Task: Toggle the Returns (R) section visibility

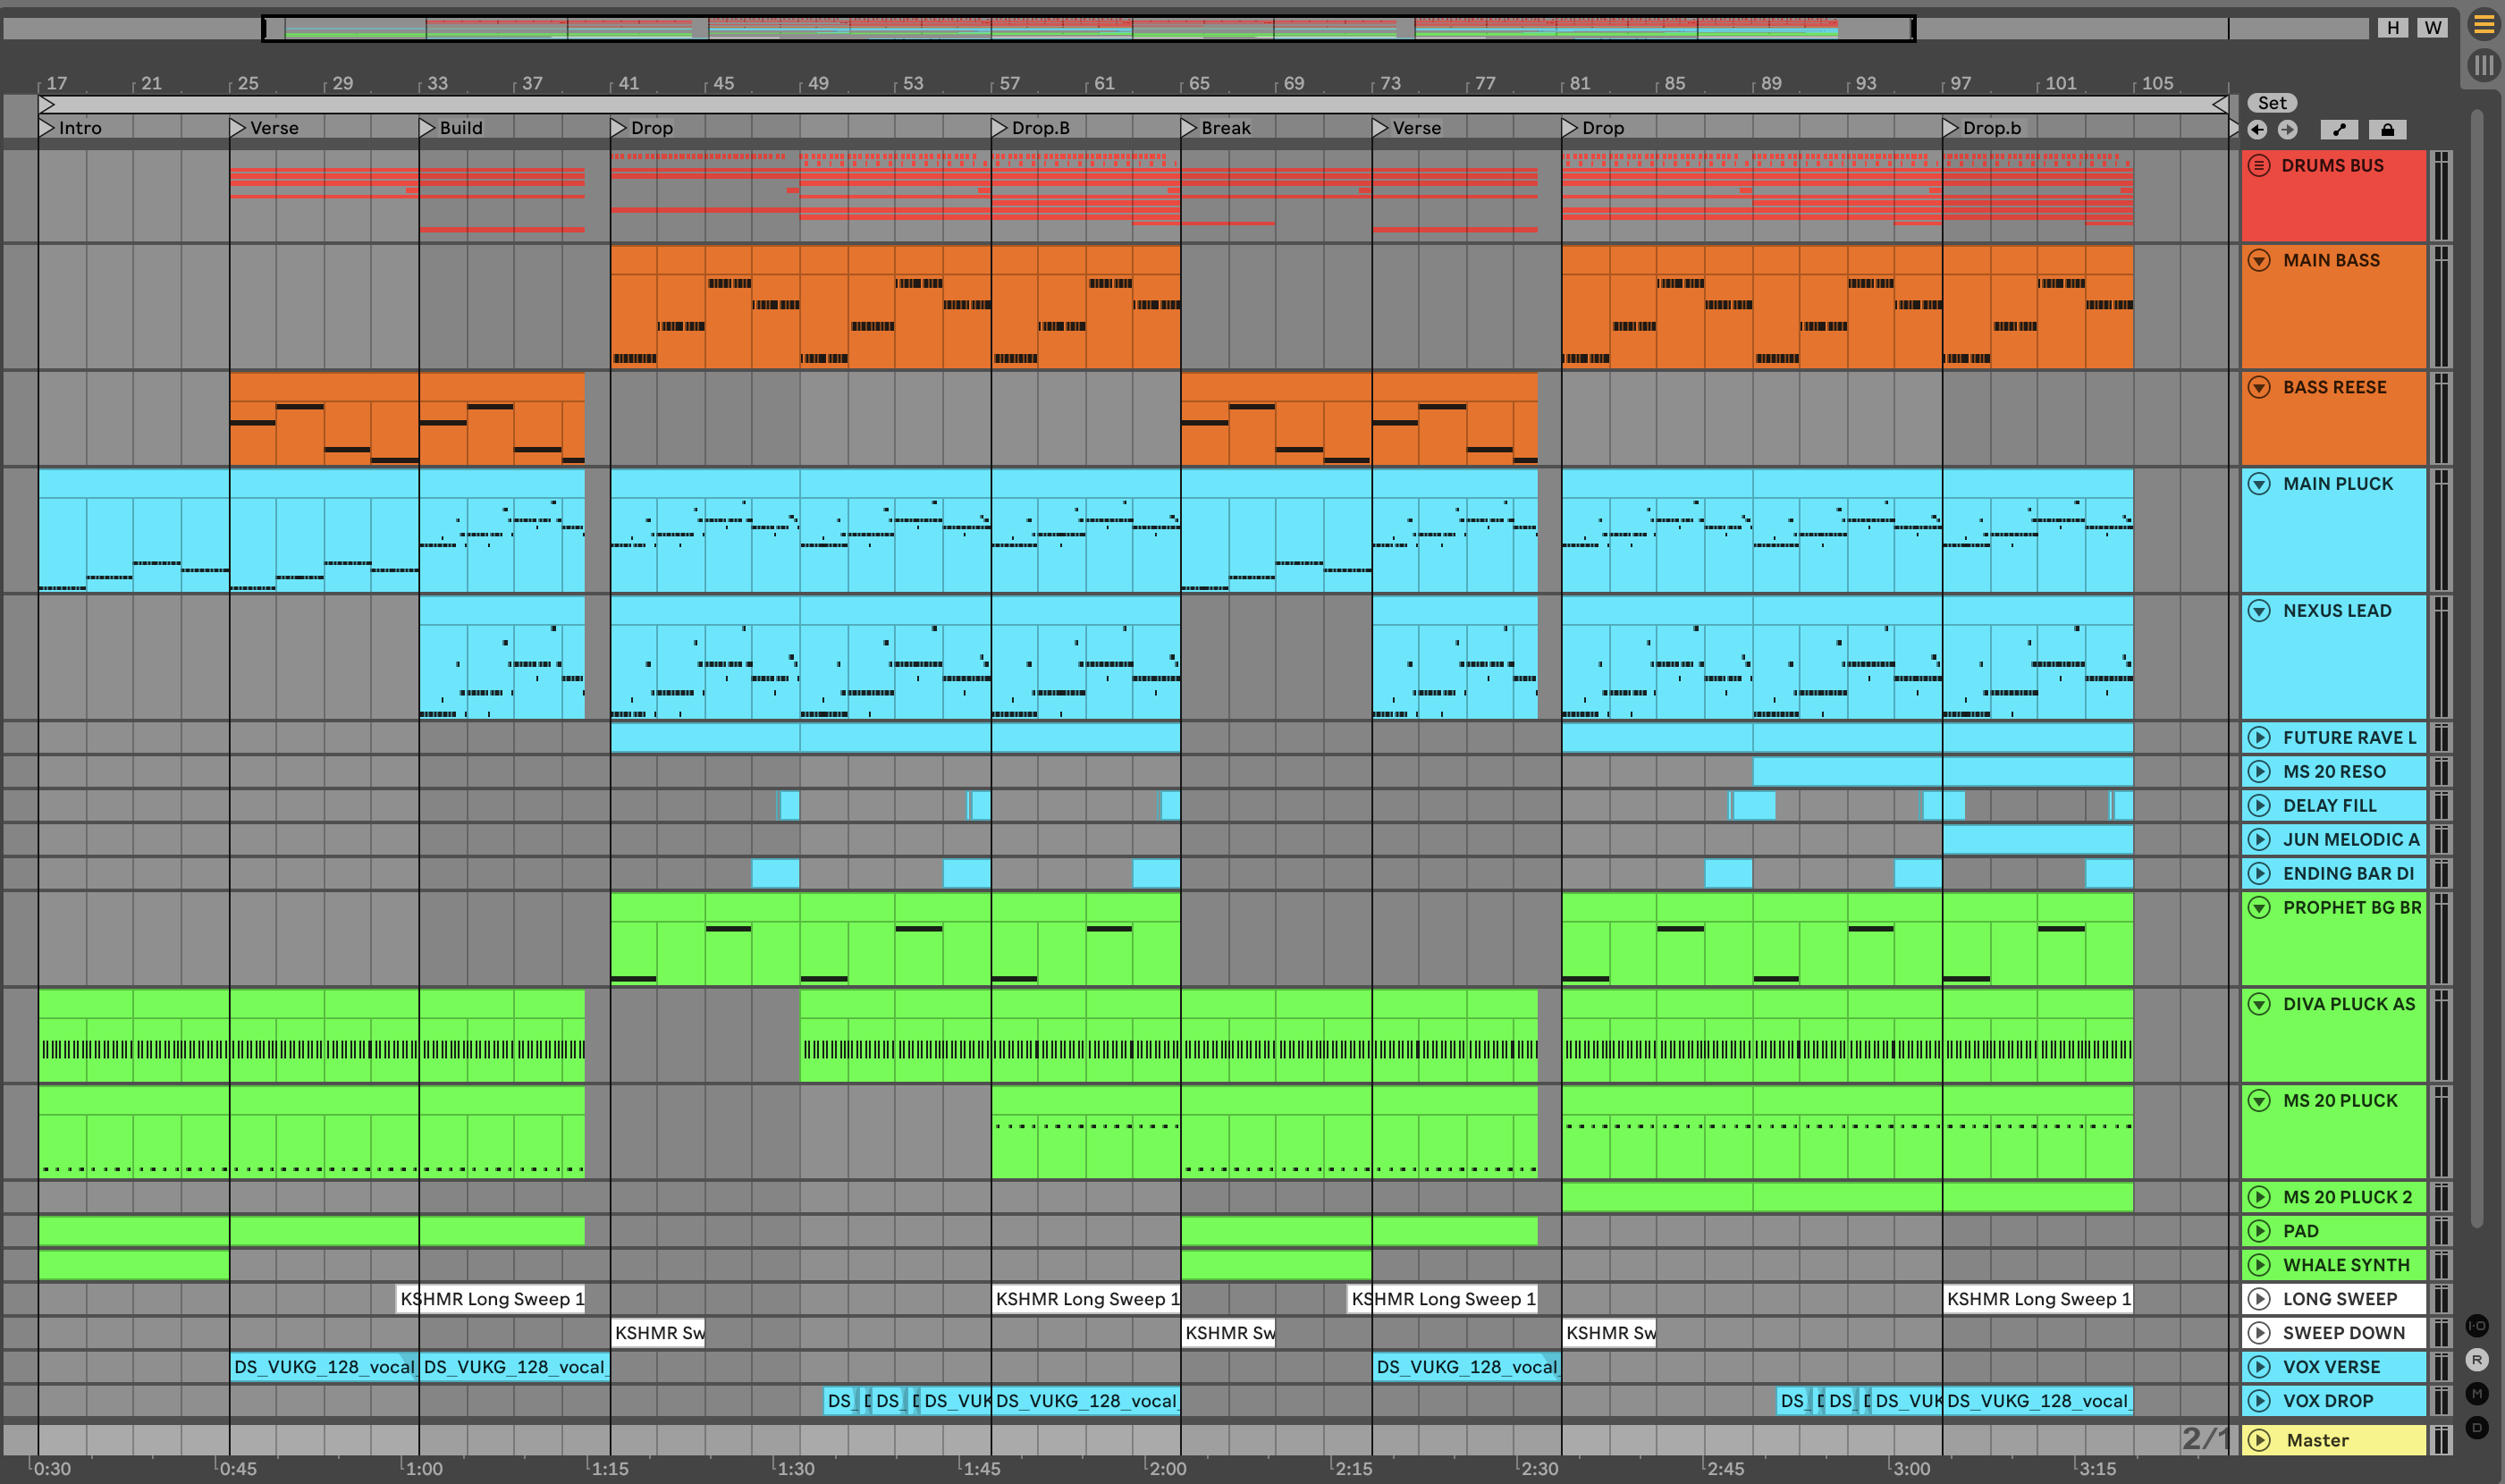Action: tap(2477, 1360)
